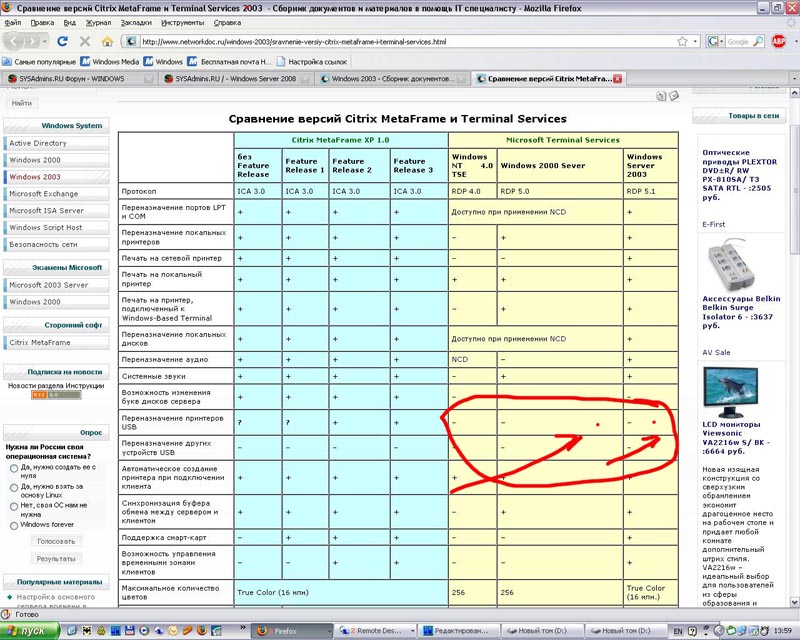Image resolution: width=800 pixels, height=640 pixels.
Task: Expand the Remote Des... taskbar group dropdown
Action: (412, 631)
